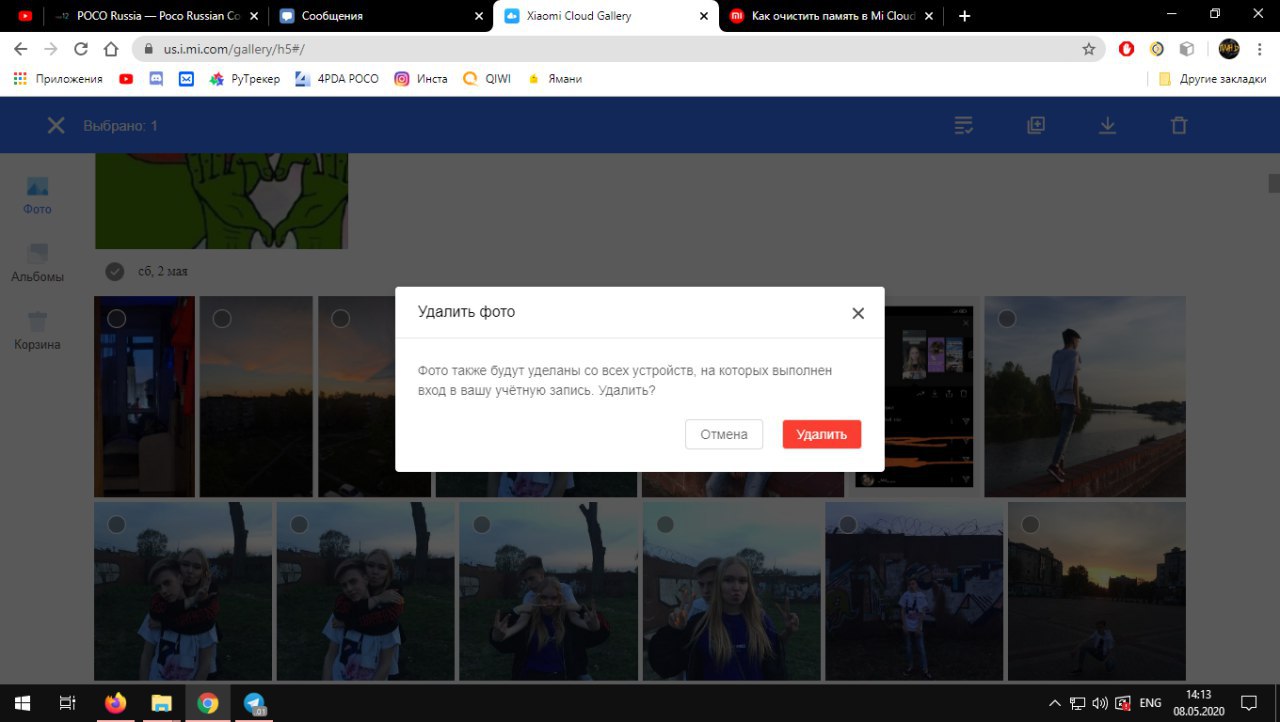Click the red Opera extension icon
This screenshot has width=1280, height=722.
point(1126,48)
